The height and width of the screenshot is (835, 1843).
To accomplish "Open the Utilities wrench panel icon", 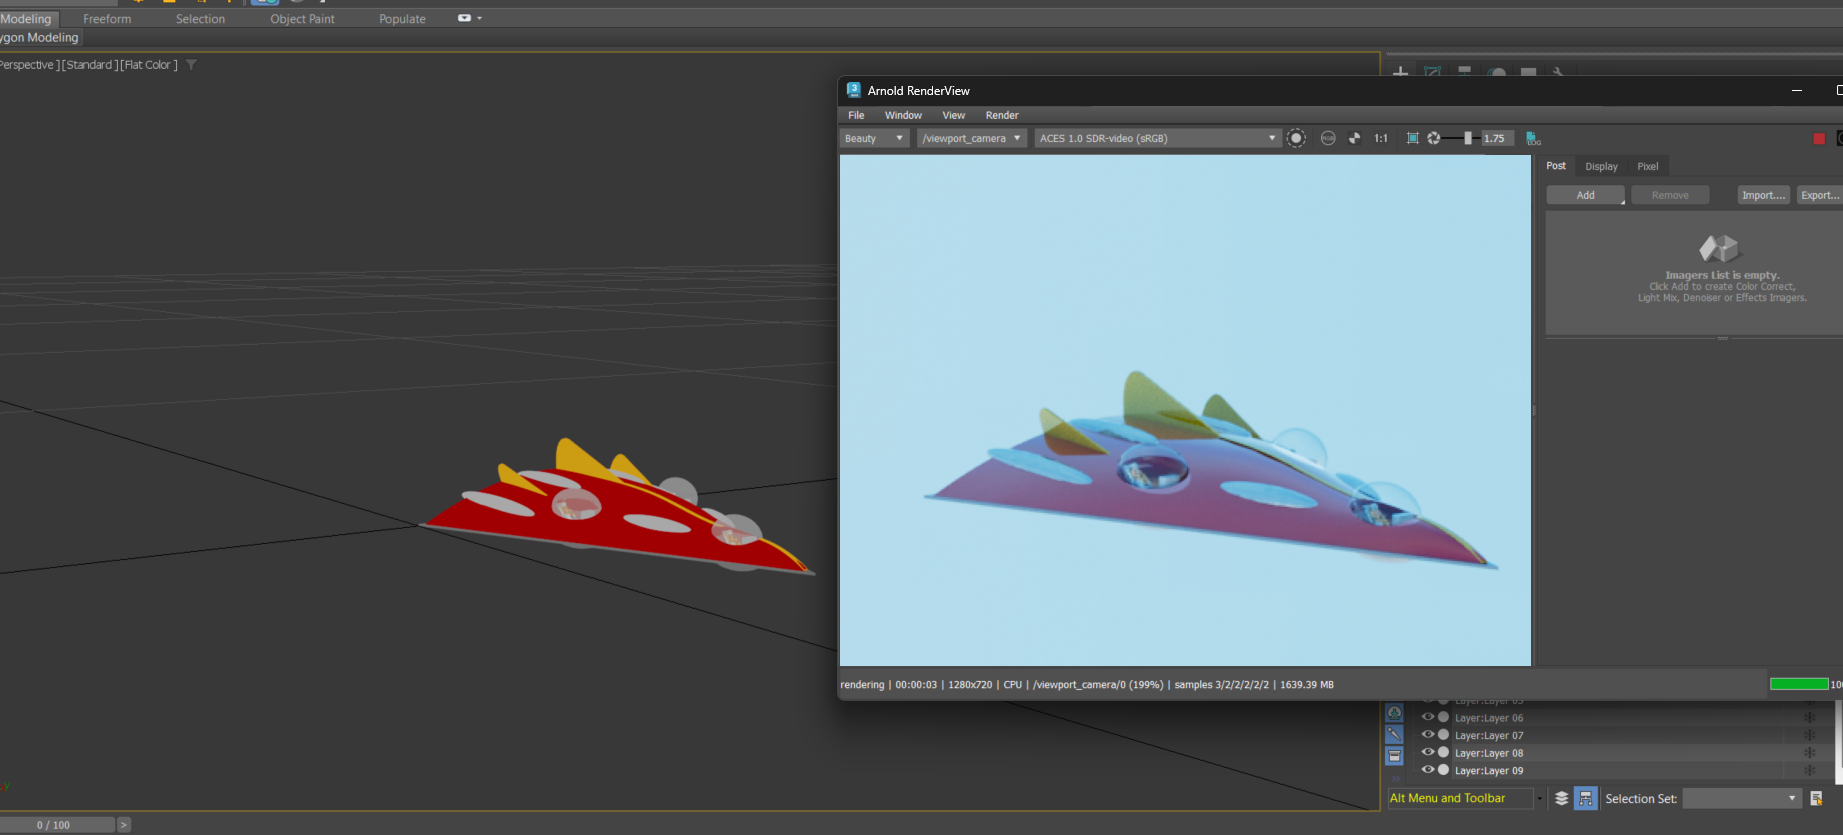I will pos(1558,72).
